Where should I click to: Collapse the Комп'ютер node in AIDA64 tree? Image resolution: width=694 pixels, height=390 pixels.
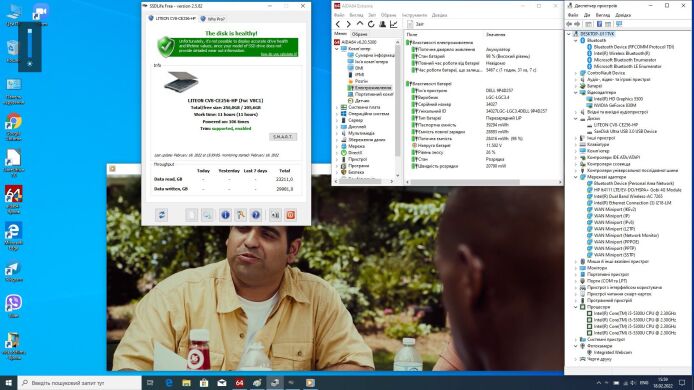point(337,49)
